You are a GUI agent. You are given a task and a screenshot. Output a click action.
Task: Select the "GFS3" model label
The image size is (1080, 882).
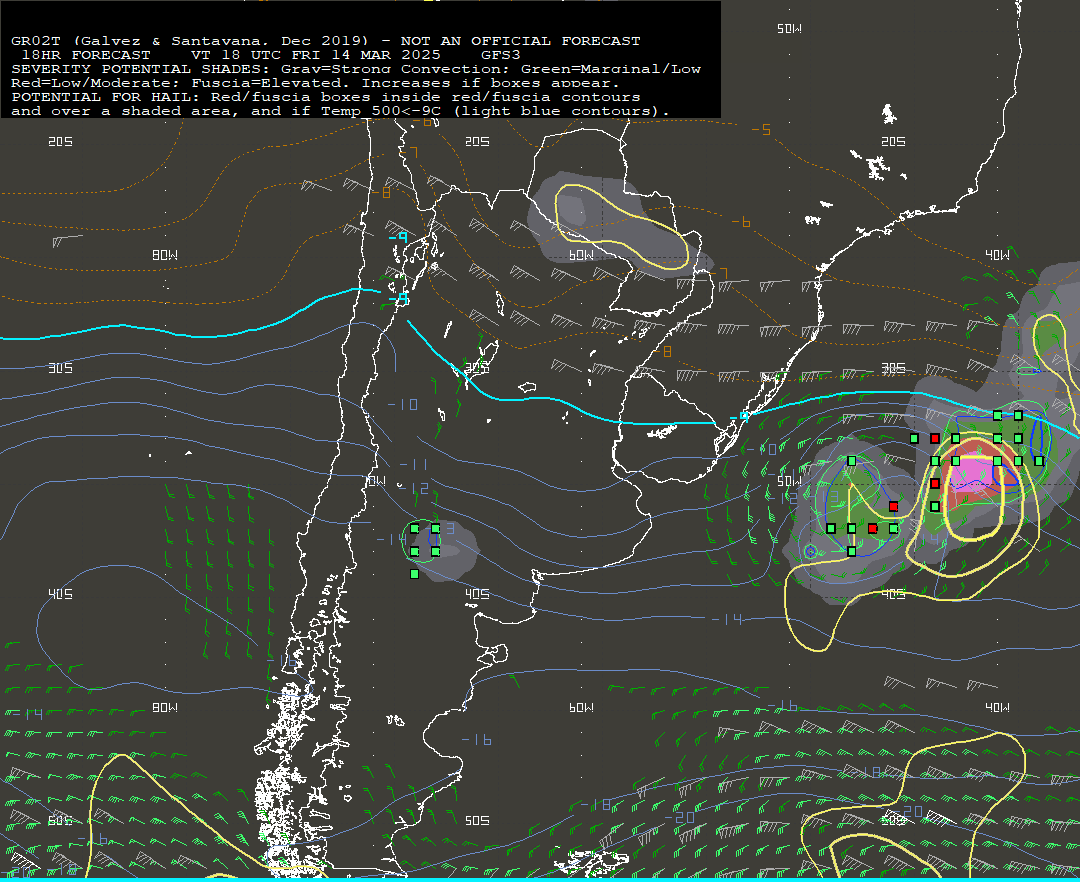pos(501,54)
